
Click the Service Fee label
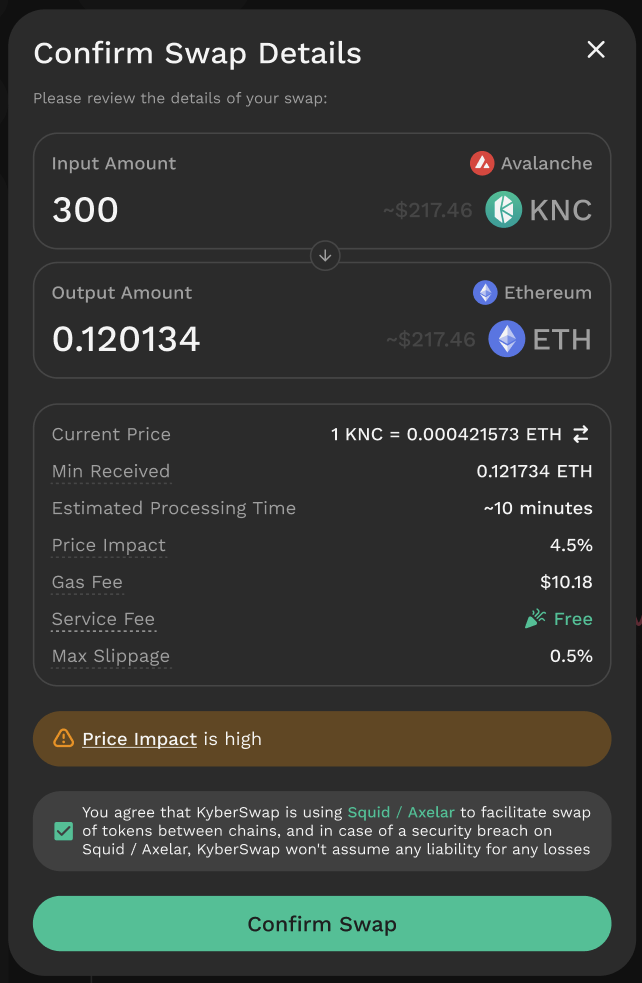(x=103, y=619)
